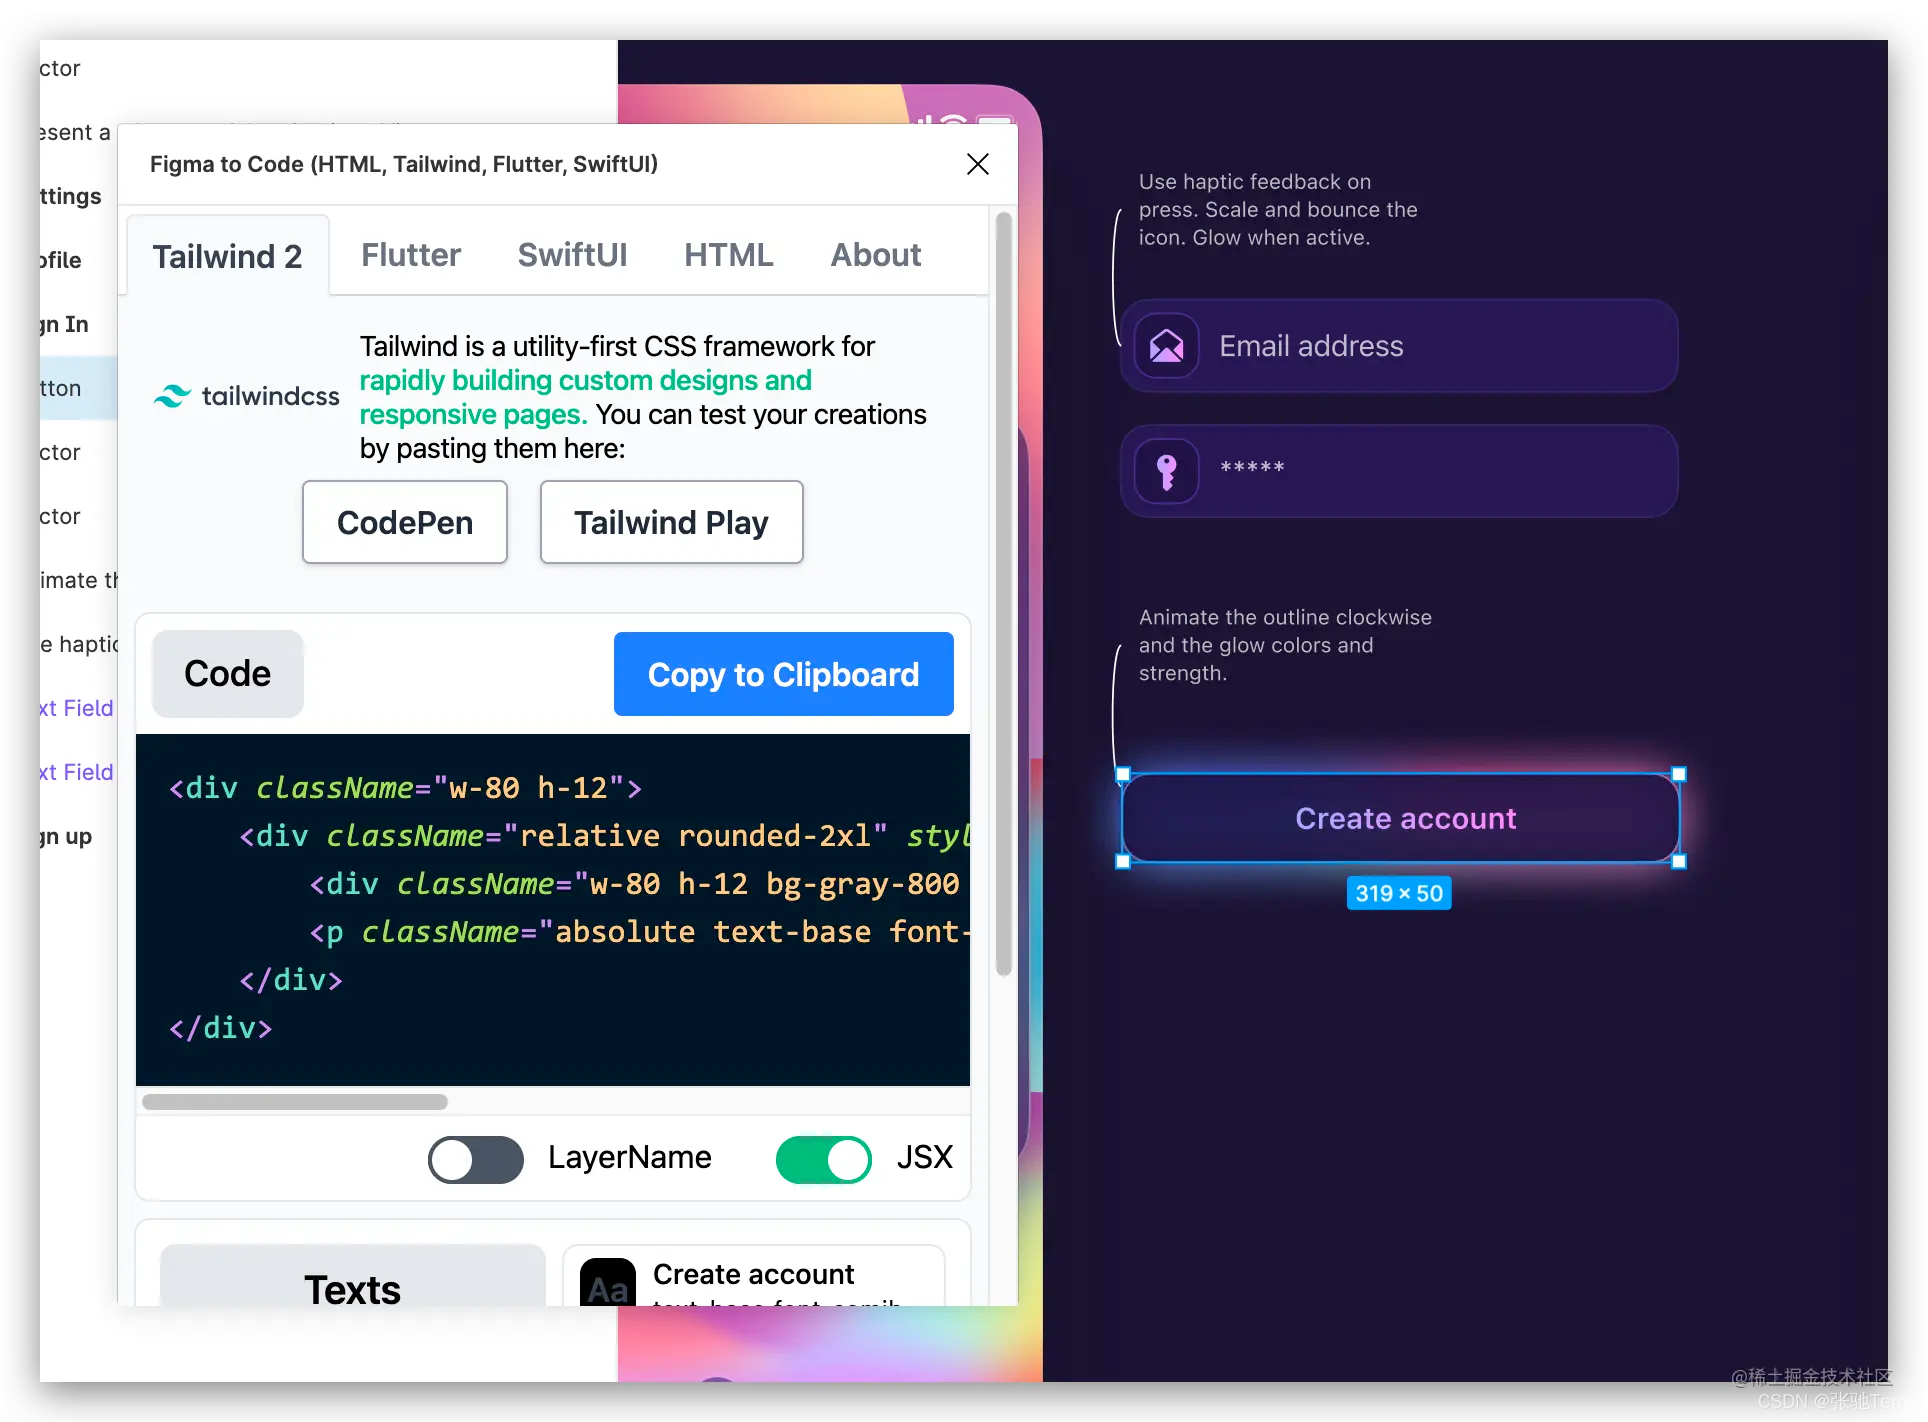The width and height of the screenshot is (1928, 1422).
Task: Click top-left selection resize handle
Action: (x=1123, y=774)
